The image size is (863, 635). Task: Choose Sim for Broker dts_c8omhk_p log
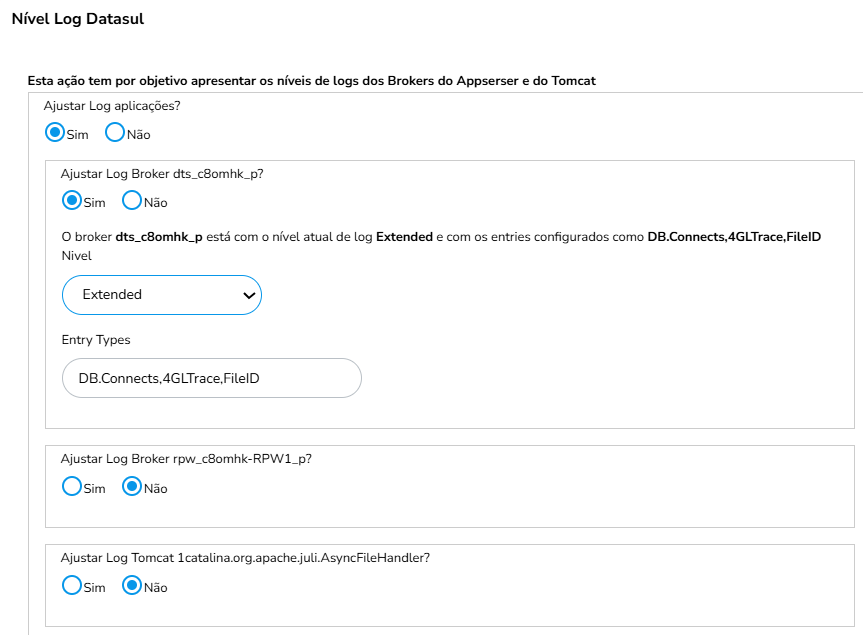coord(72,201)
